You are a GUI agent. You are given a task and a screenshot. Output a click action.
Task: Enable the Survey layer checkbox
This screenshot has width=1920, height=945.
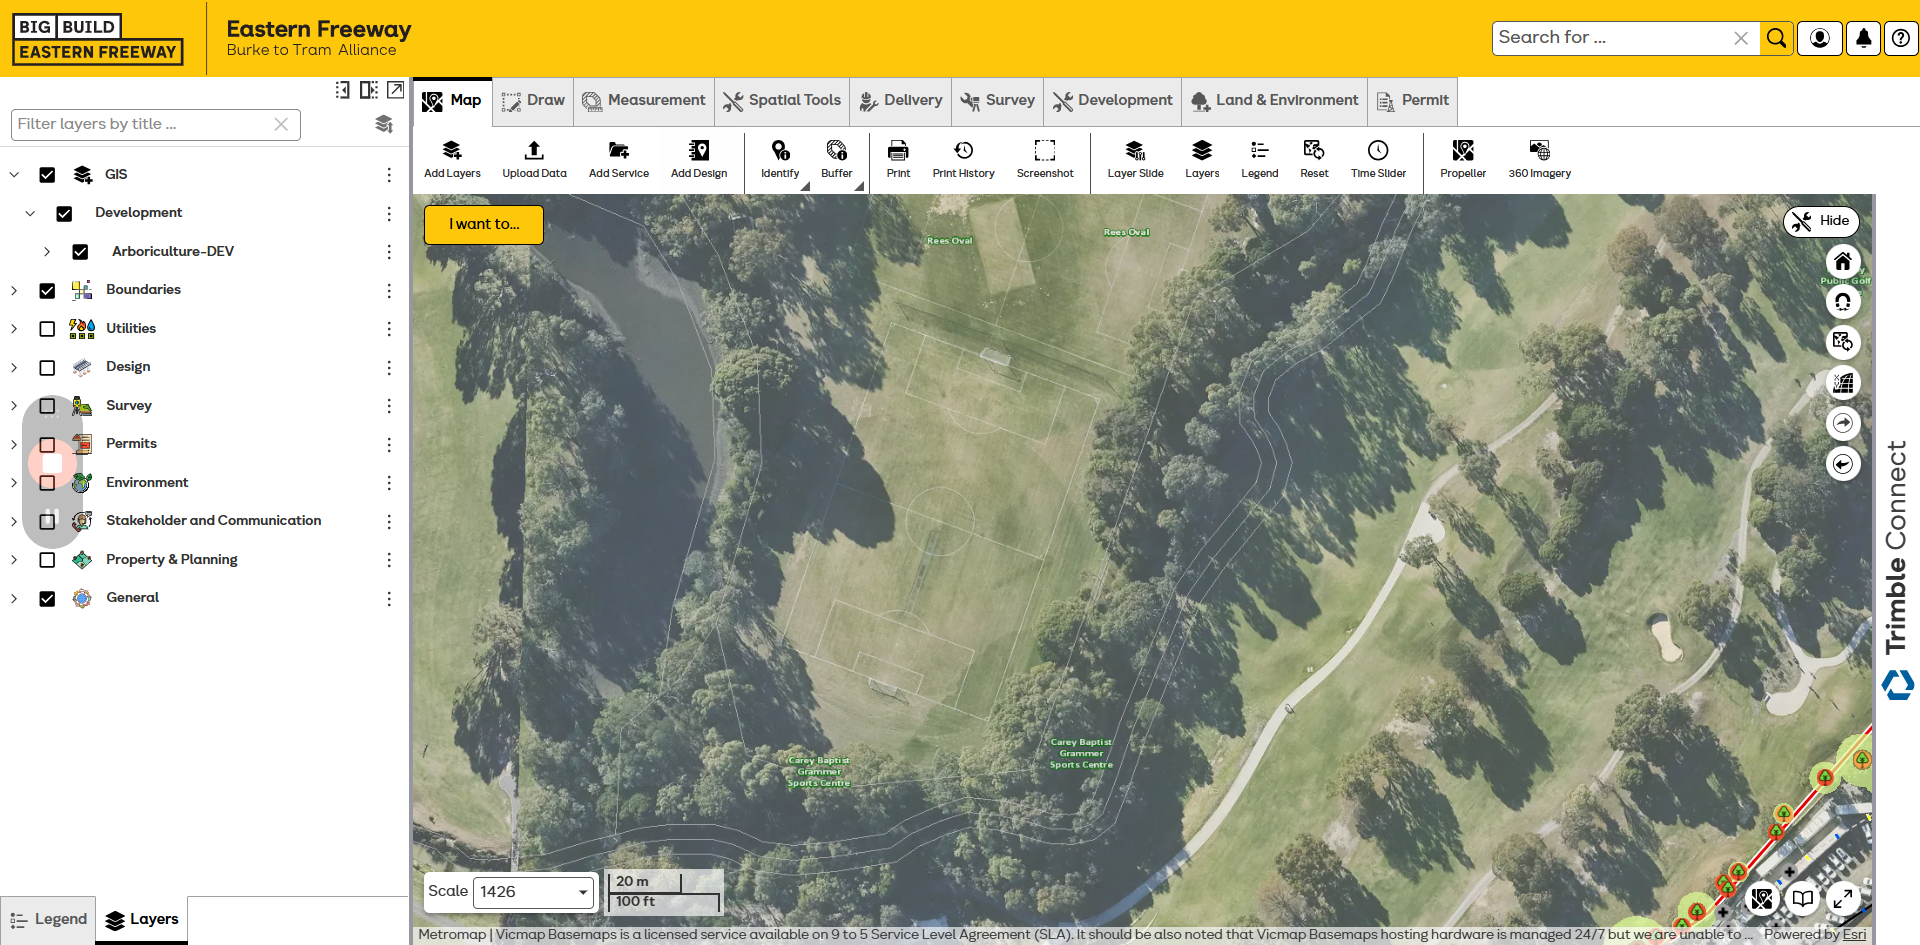click(x=47, y=406)
